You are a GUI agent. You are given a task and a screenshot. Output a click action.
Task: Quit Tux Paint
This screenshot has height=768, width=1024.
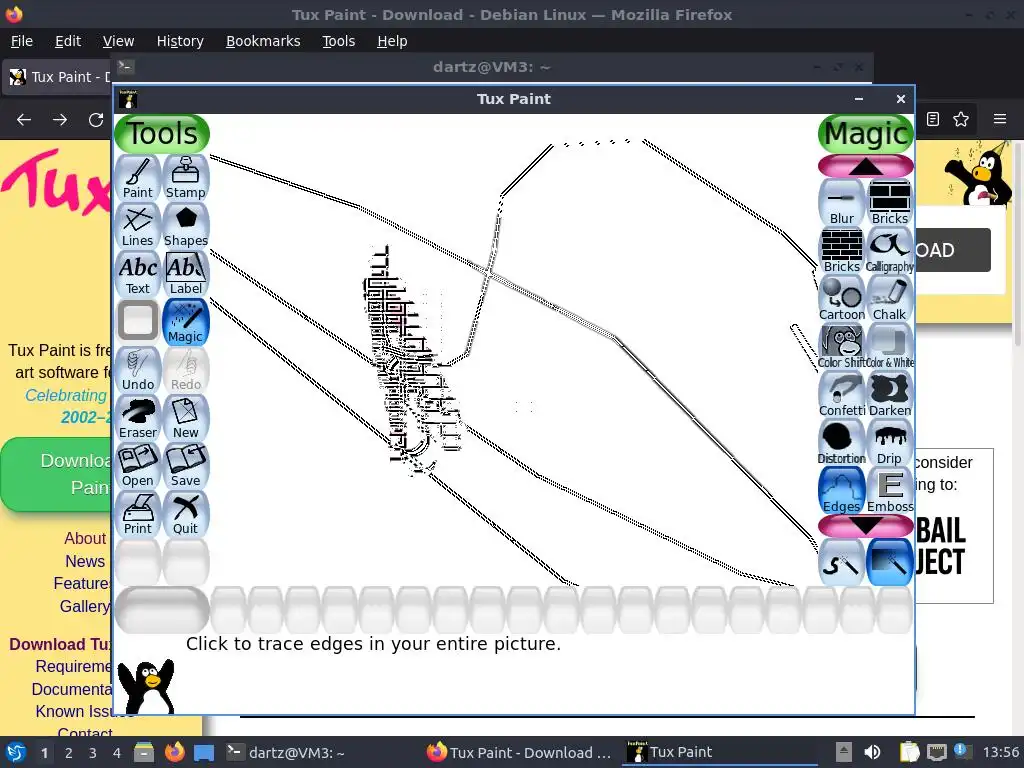(x=185, y=514)
